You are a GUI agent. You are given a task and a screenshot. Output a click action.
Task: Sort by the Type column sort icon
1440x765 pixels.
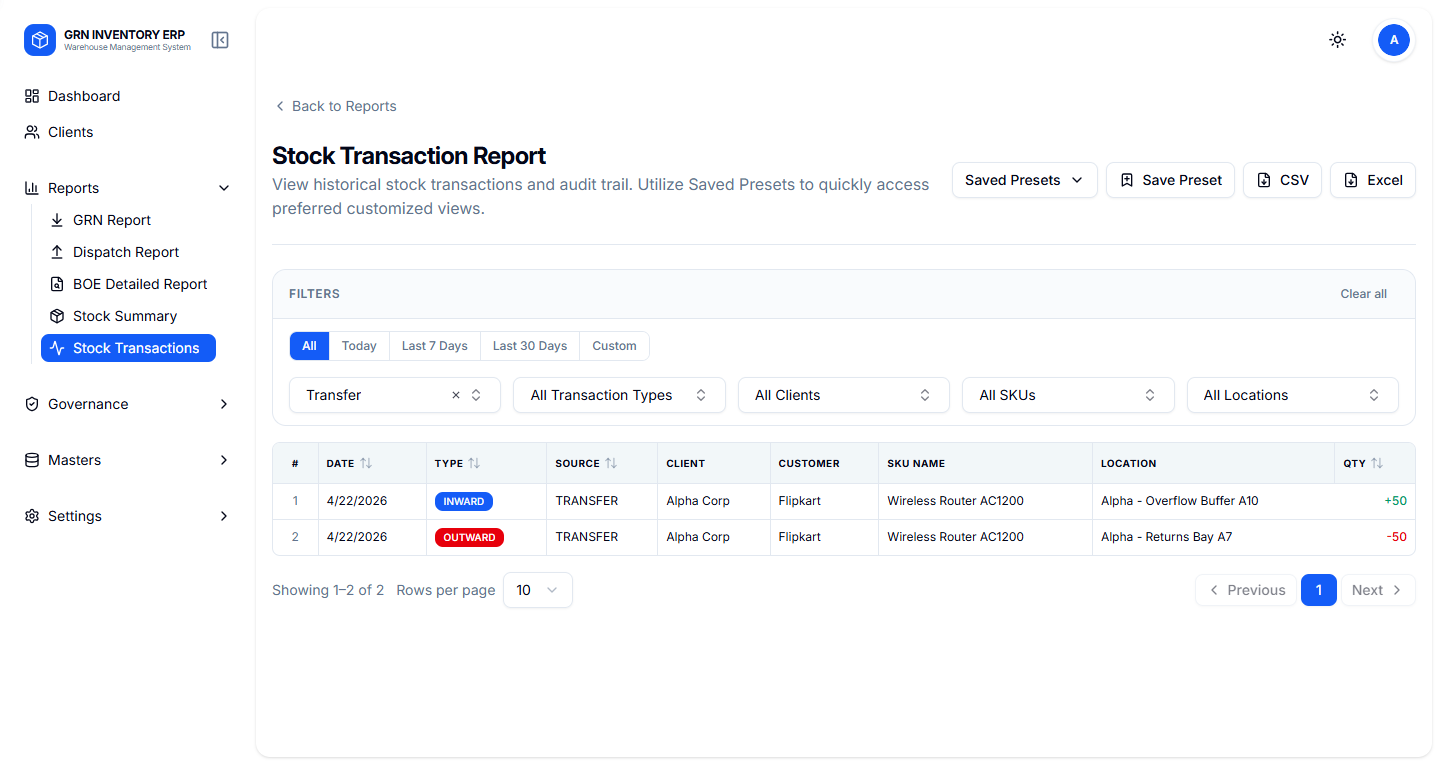tap(474, 463)
